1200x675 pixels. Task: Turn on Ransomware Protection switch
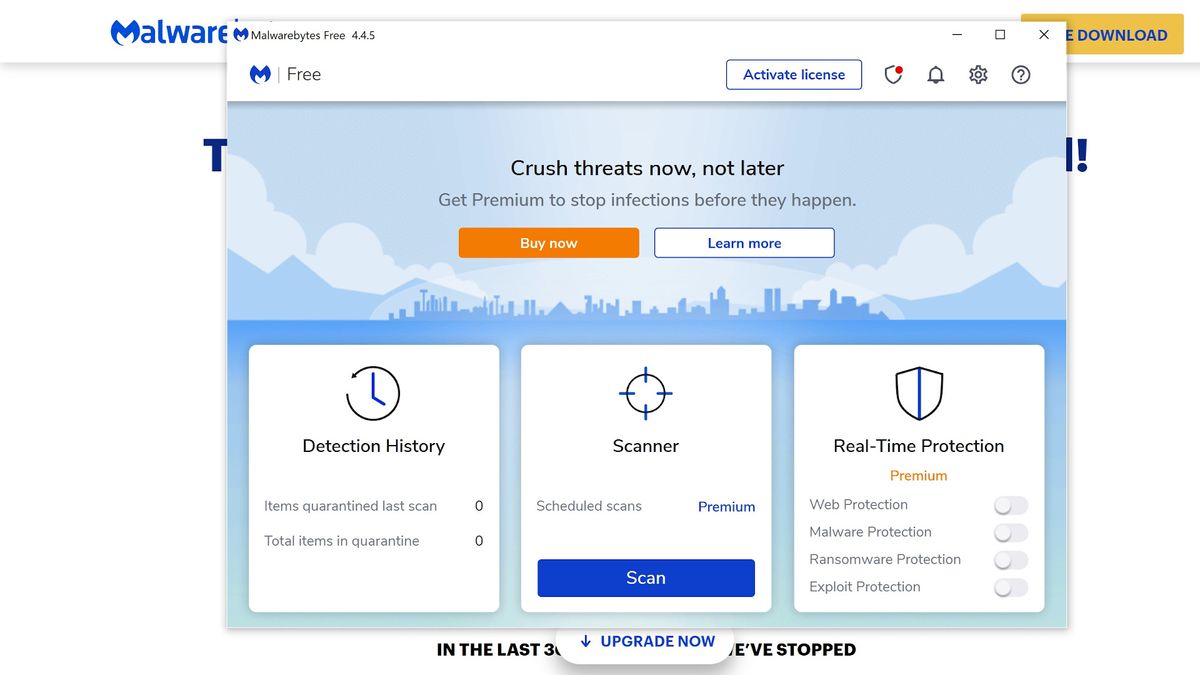pos(1011,560)
